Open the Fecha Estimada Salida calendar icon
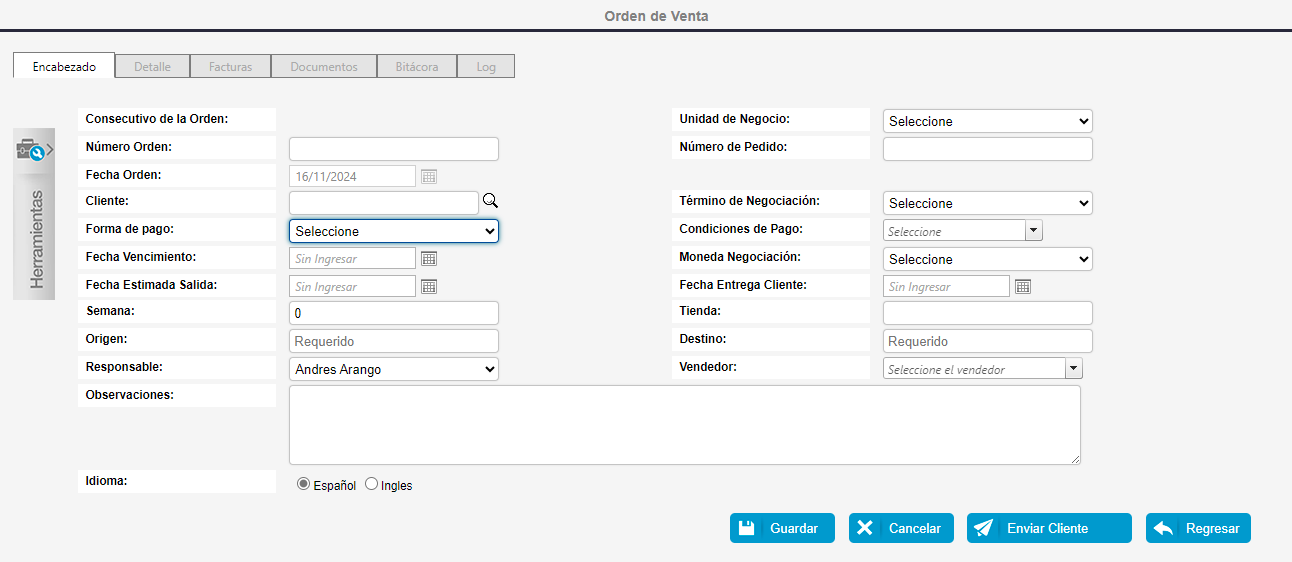 point(428,286)
